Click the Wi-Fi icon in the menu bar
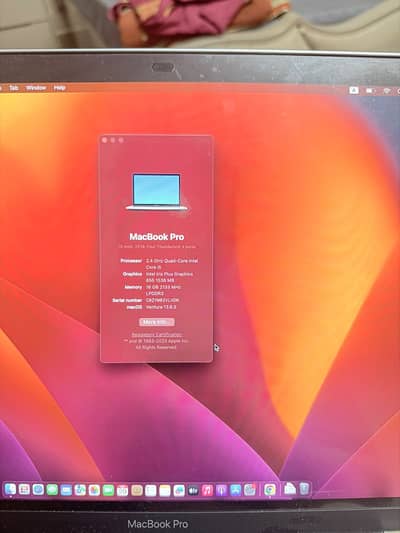This screenshot has width=400, height=533. 387,91
